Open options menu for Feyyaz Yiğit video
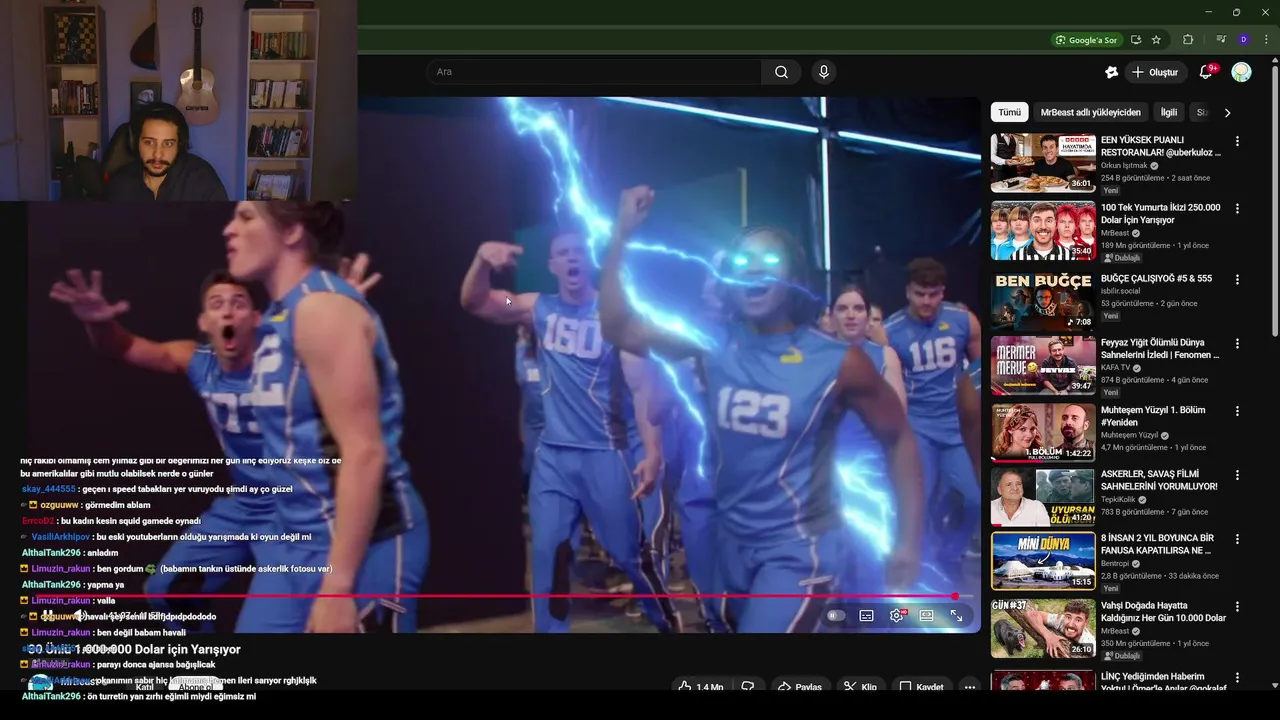The image size is (1280, 720). click(x=1237, y=344)
